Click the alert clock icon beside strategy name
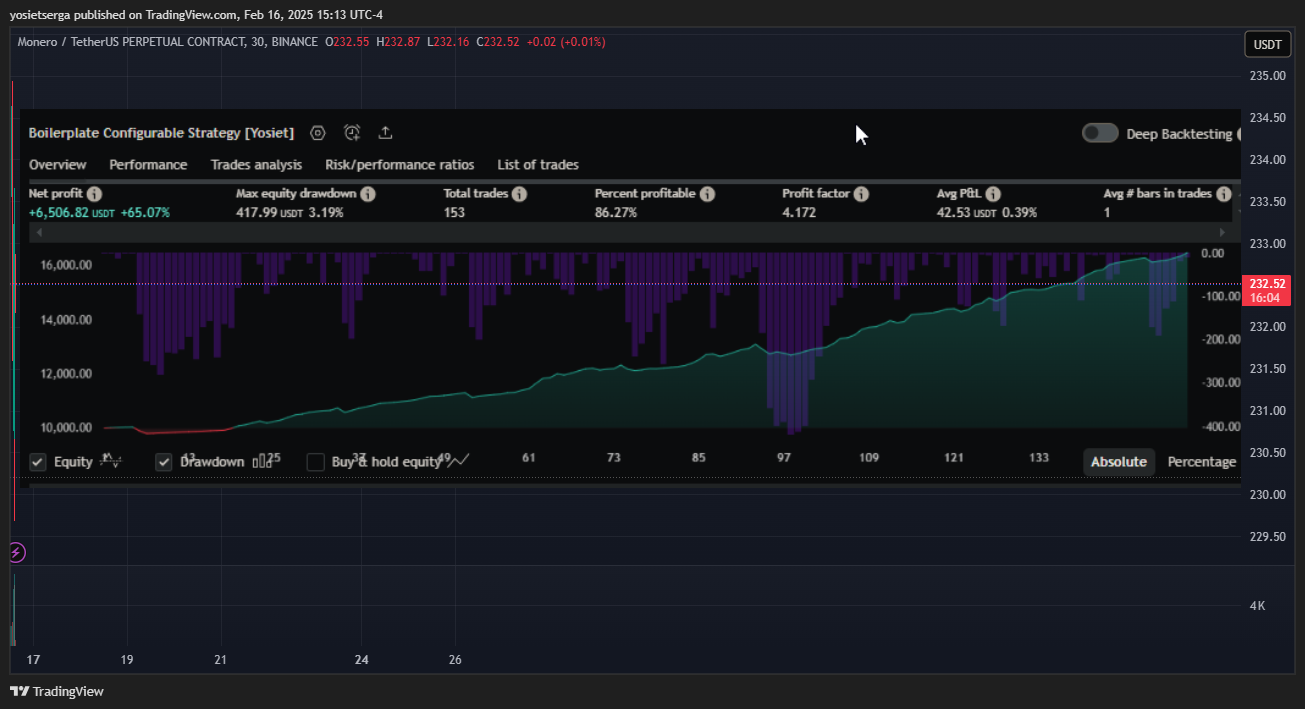1305x709 pixels. (x=352, y=133)
